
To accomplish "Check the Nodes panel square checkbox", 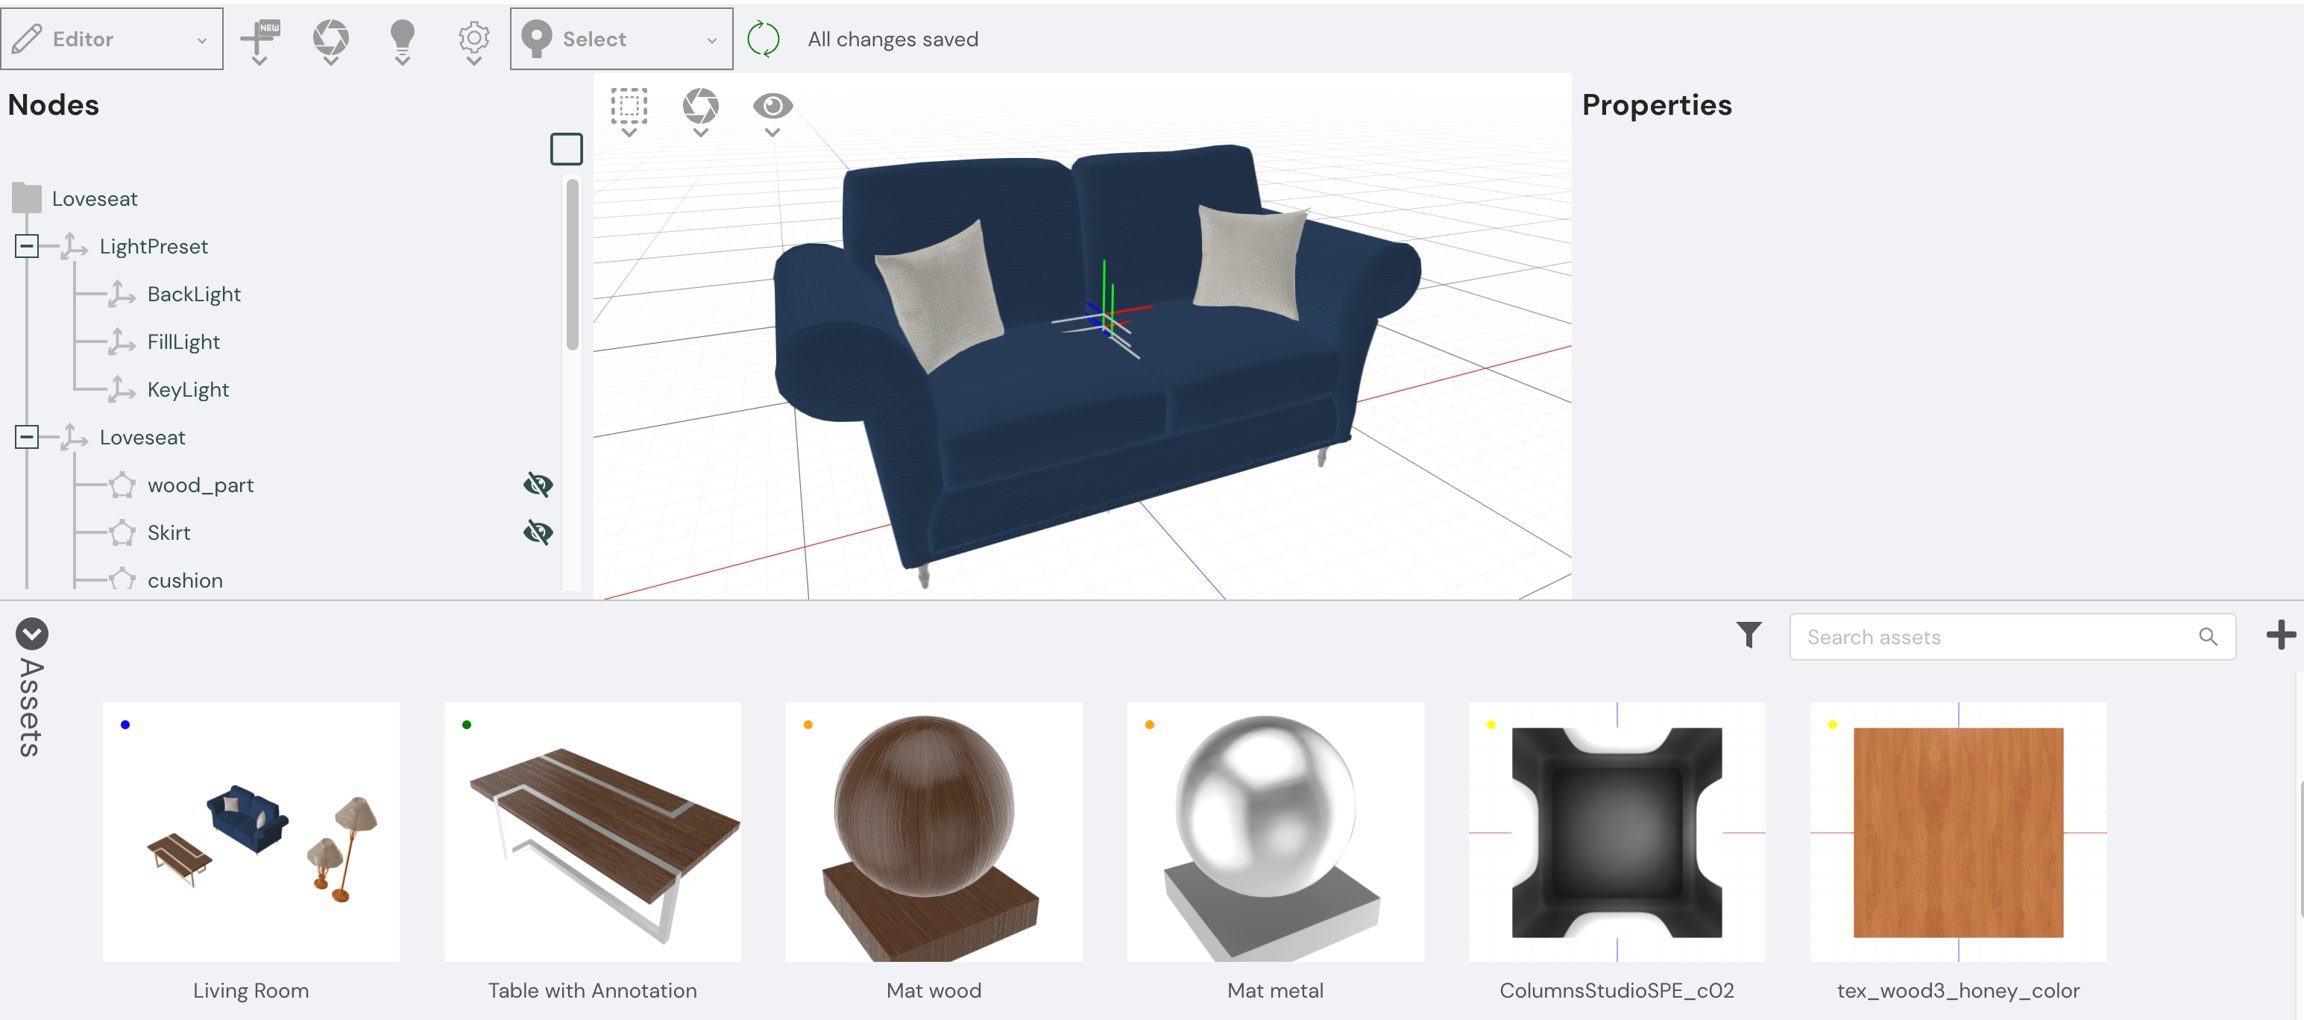I will (566, 149).
